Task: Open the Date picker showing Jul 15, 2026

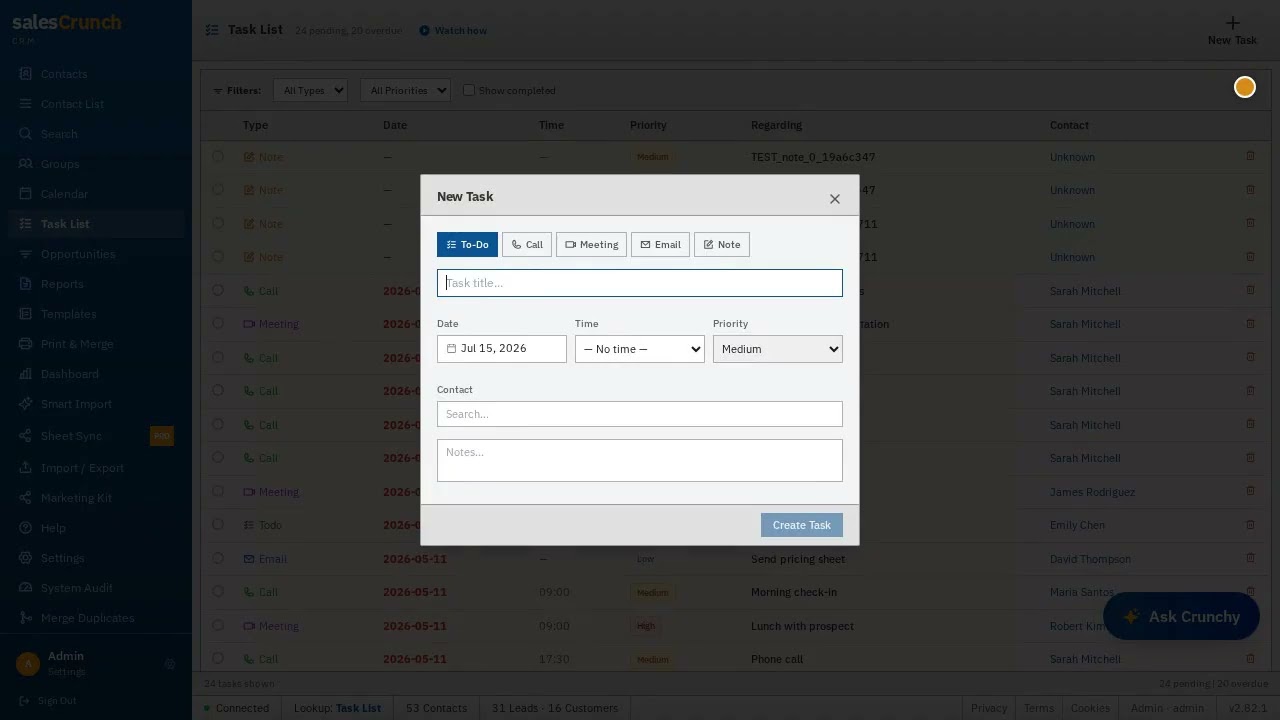Action: (x=502, y=348)
